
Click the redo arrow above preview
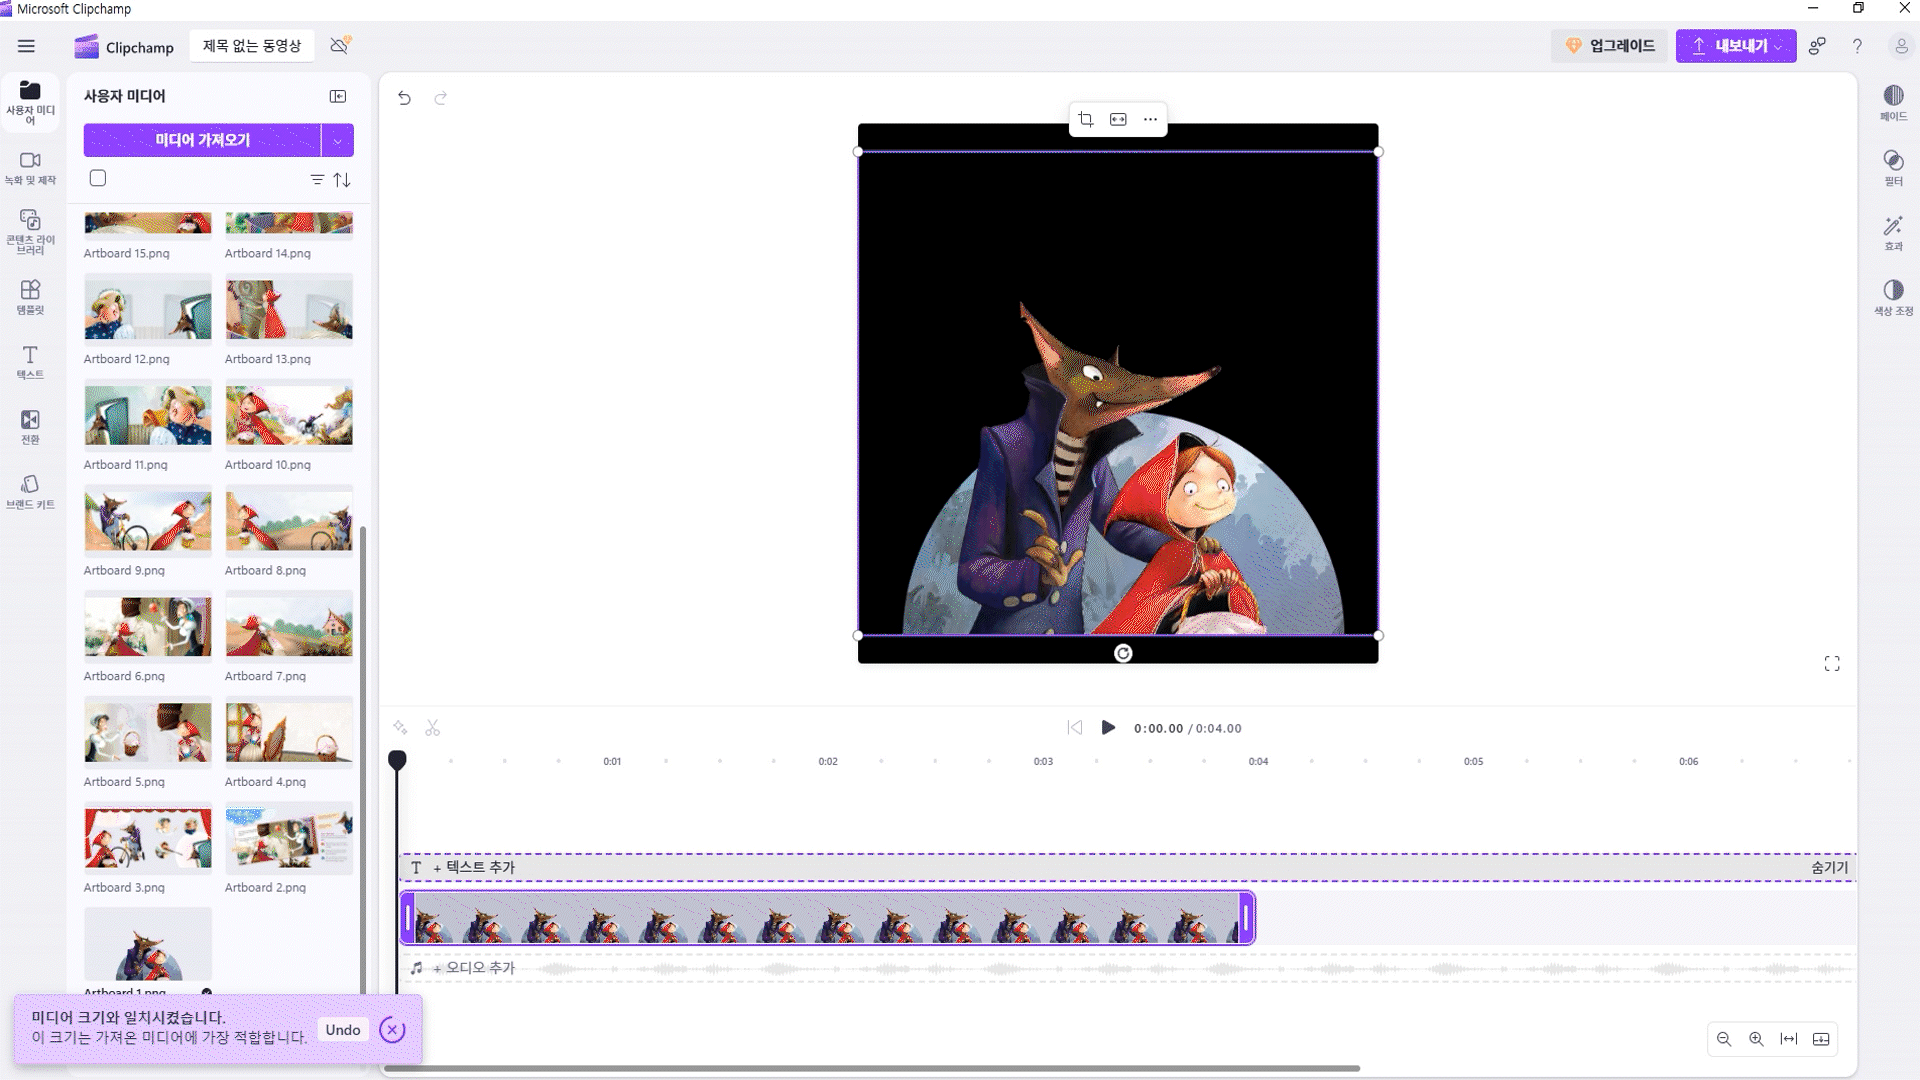(440, 98)
